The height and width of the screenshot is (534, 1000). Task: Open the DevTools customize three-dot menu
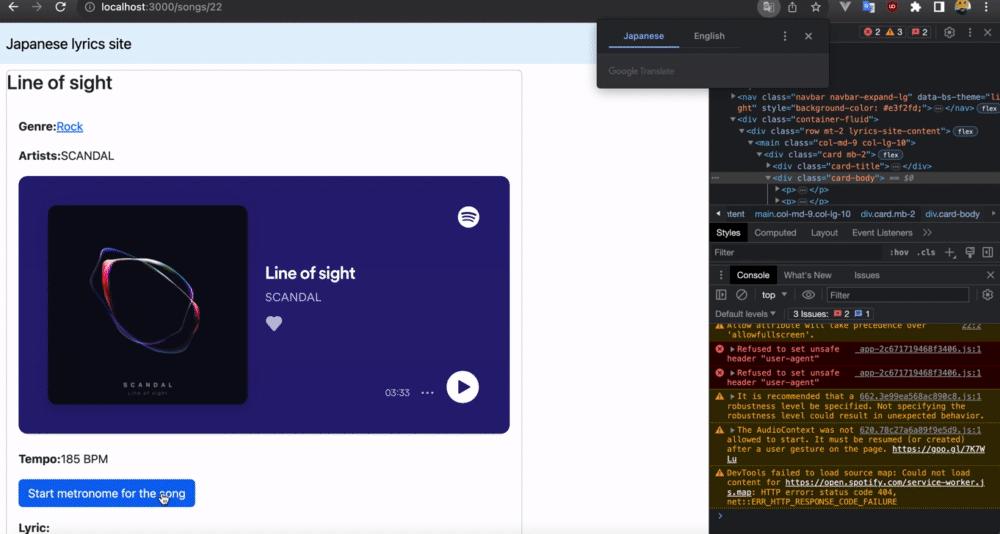pyautogui.click(x=970, y=33)
